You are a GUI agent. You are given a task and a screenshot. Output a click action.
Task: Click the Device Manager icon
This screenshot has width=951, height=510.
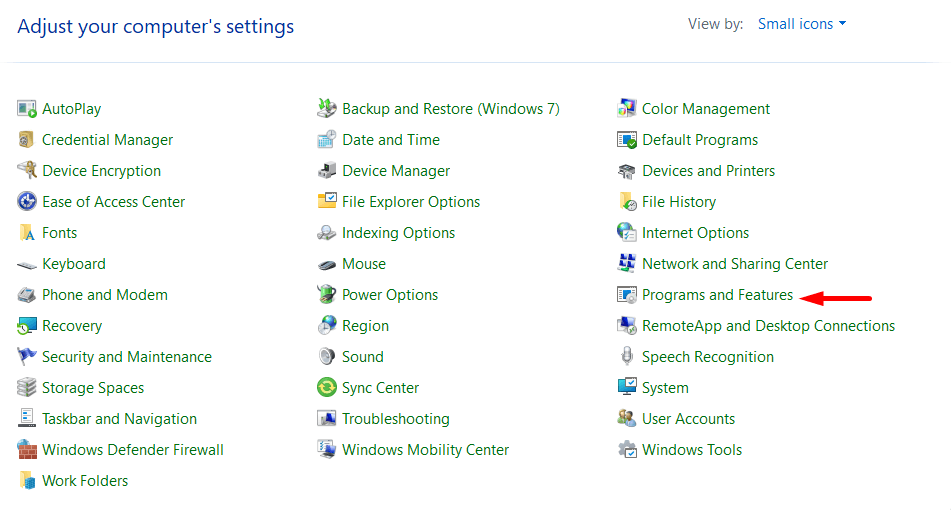pos(327,171)
